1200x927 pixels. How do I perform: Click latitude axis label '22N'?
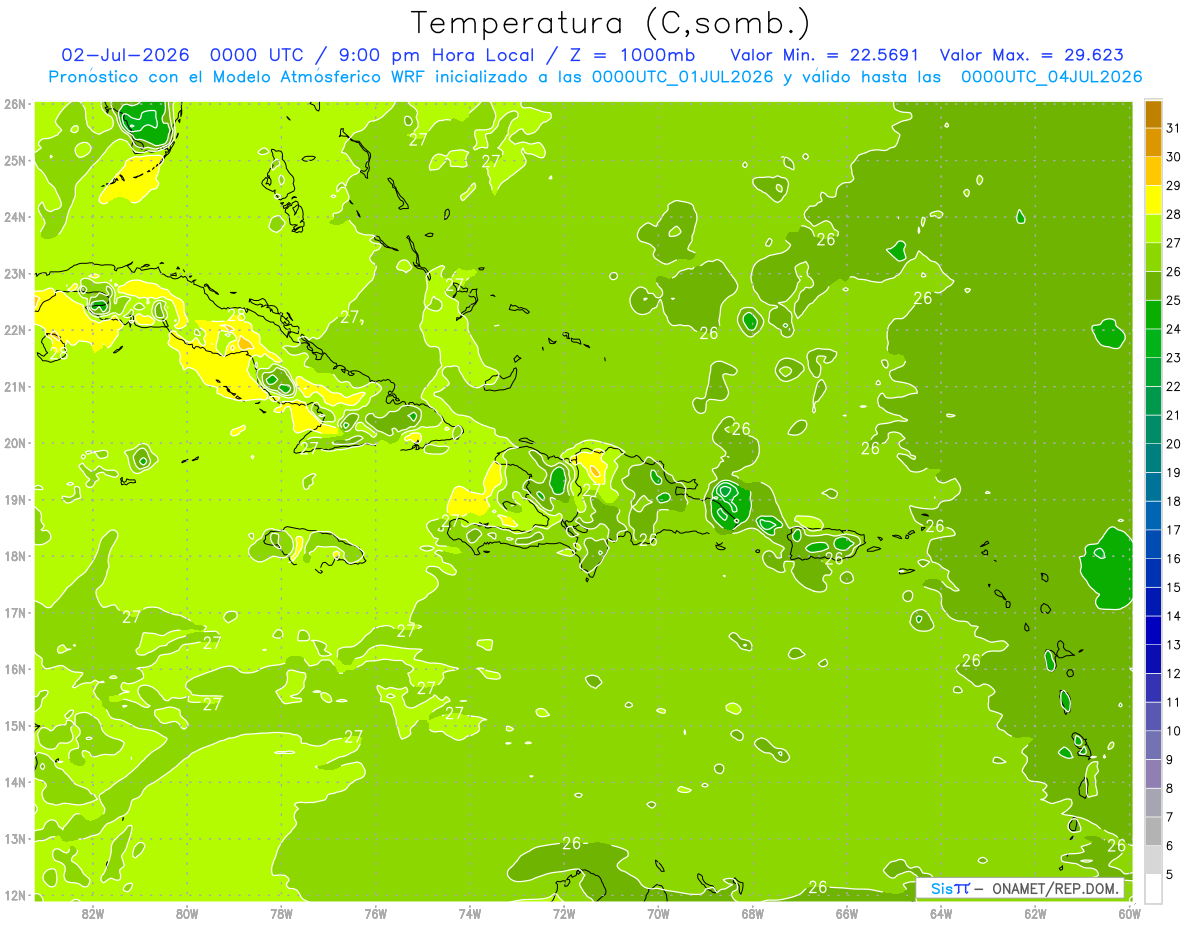tap(15, 330)
